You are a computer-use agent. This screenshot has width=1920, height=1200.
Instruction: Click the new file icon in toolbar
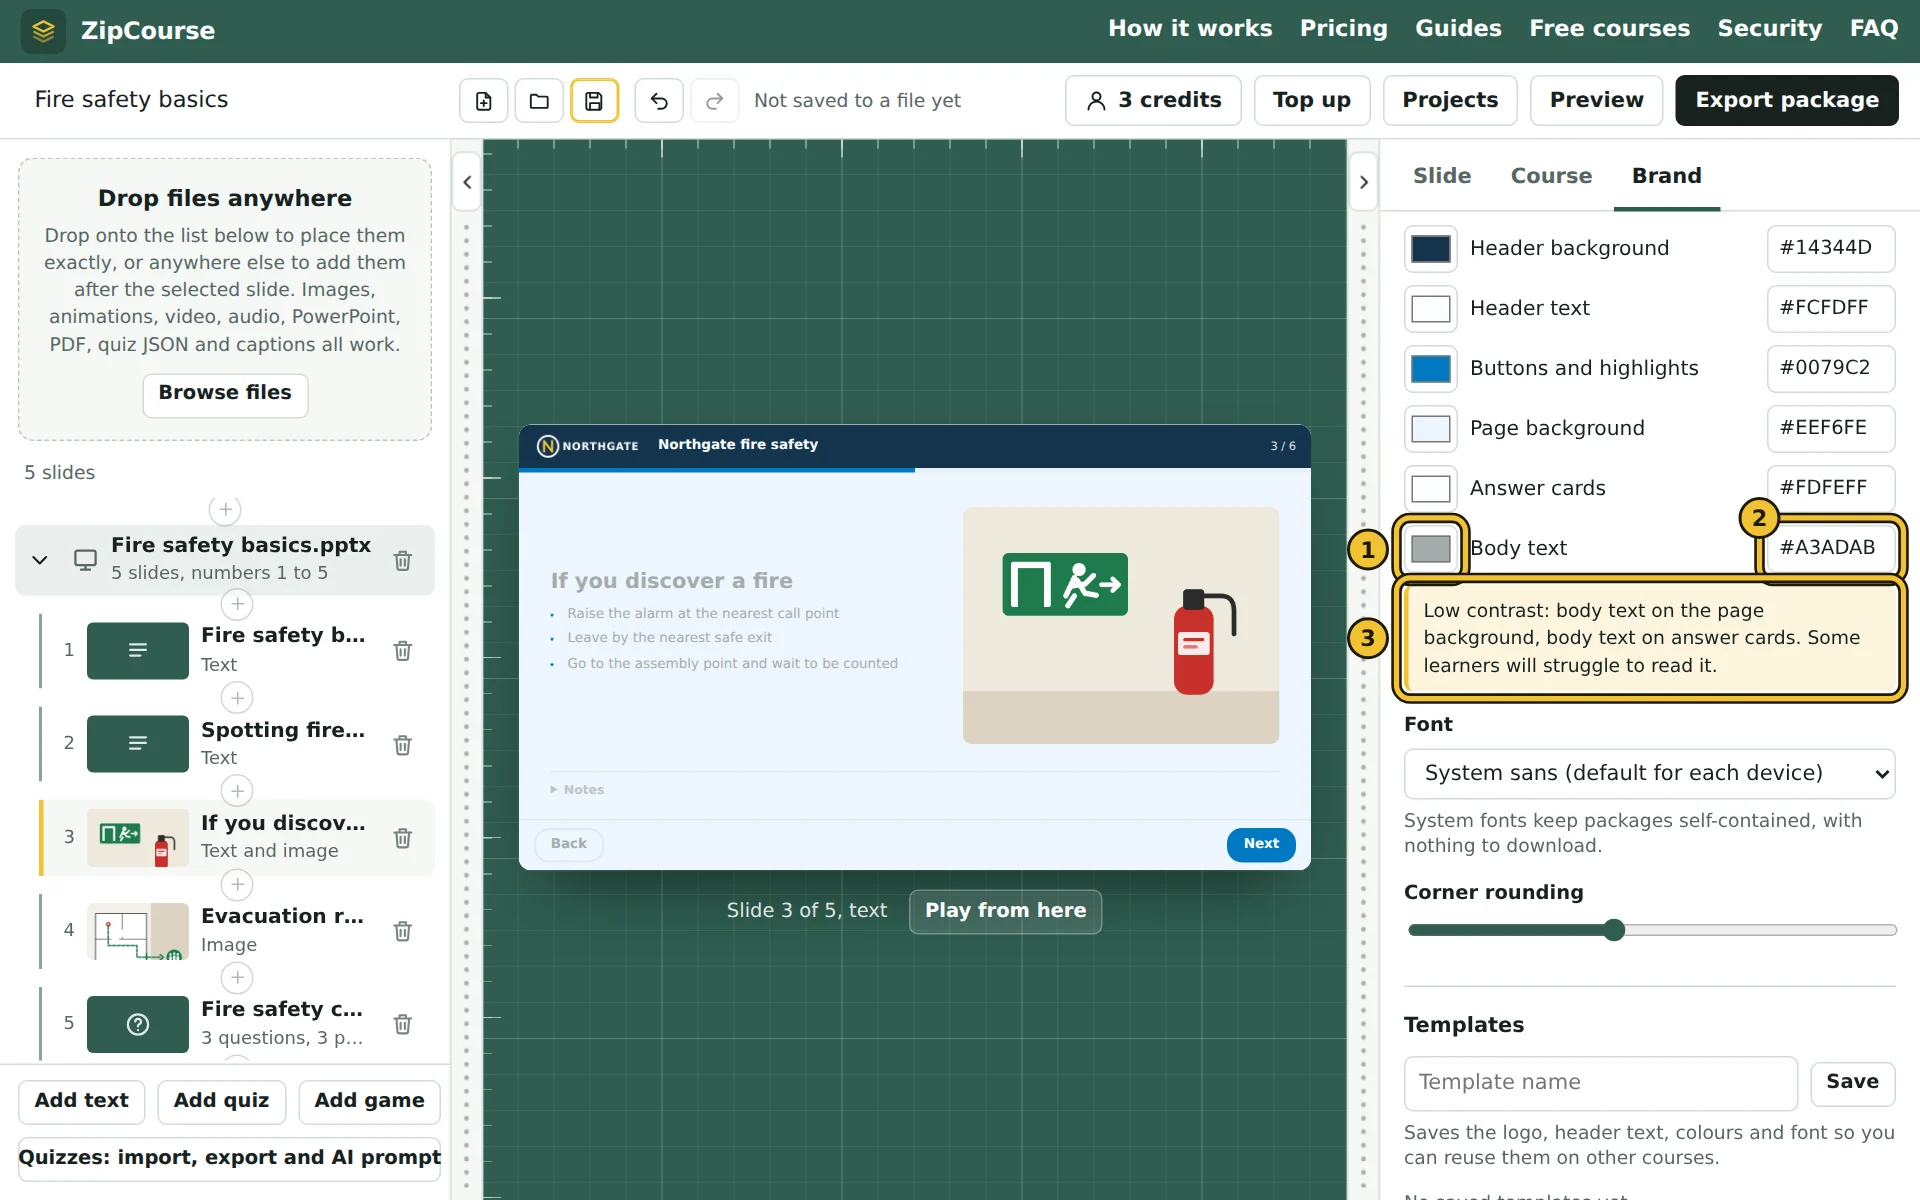[484, 100]
